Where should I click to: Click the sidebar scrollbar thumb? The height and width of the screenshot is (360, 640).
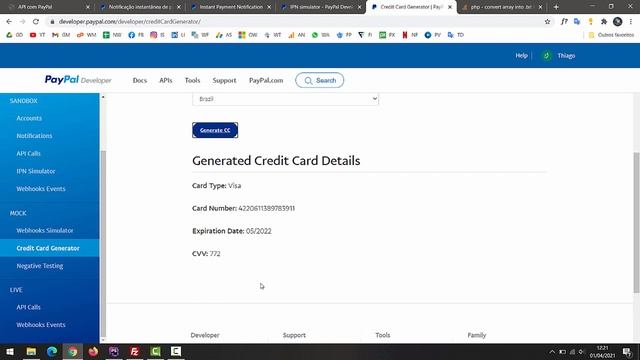click(103, 244)
